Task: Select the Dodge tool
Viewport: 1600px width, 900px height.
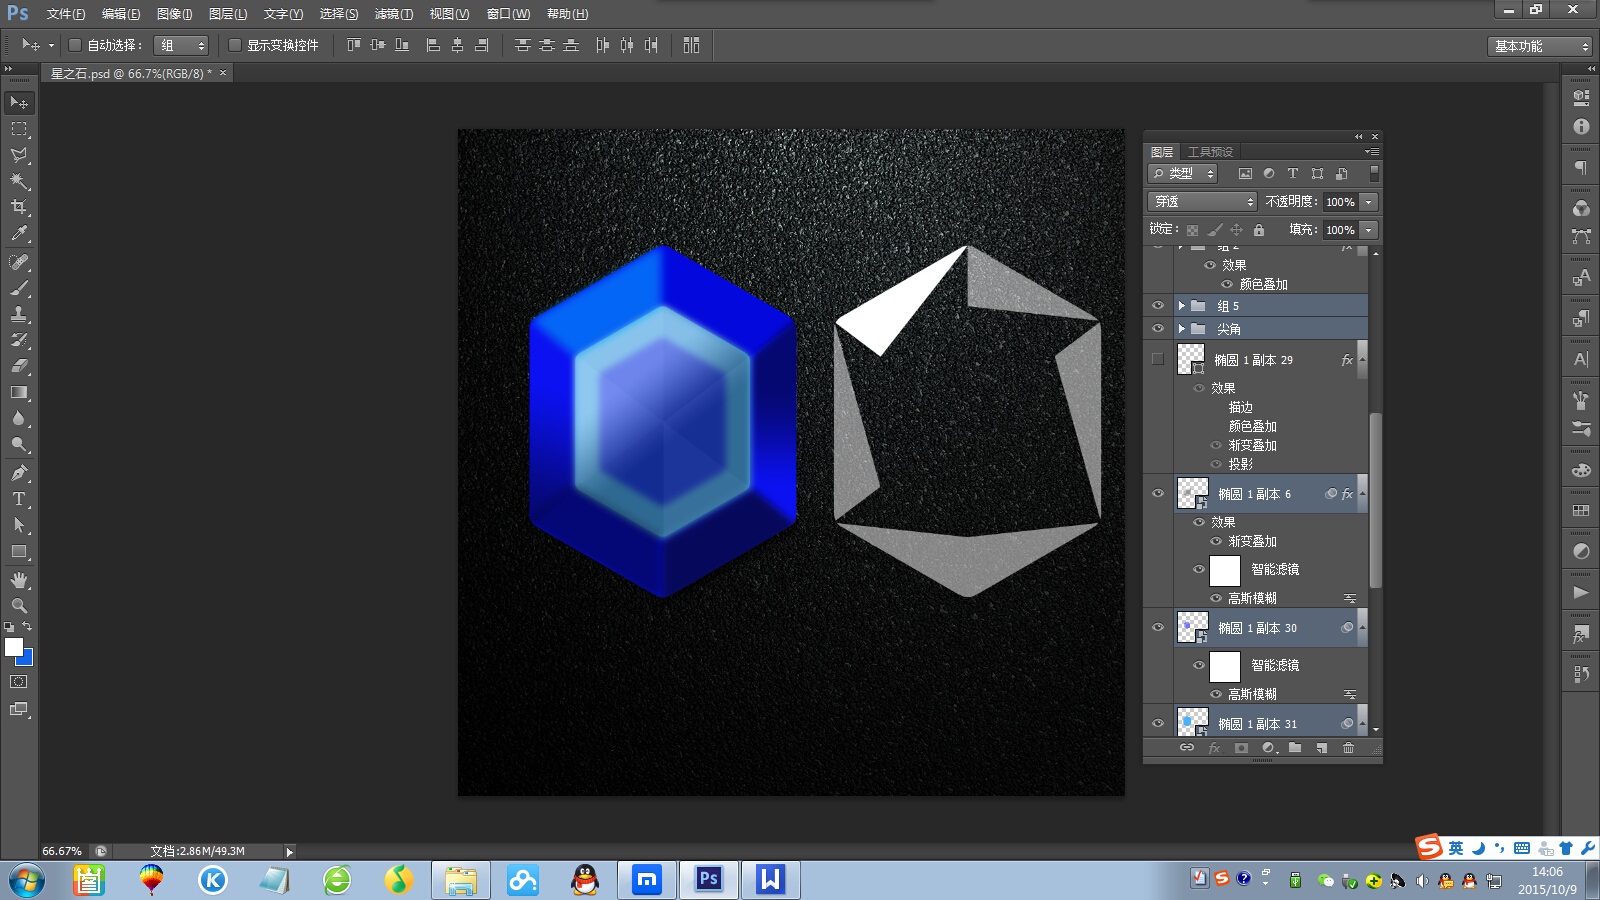Action: click(19, 445)
